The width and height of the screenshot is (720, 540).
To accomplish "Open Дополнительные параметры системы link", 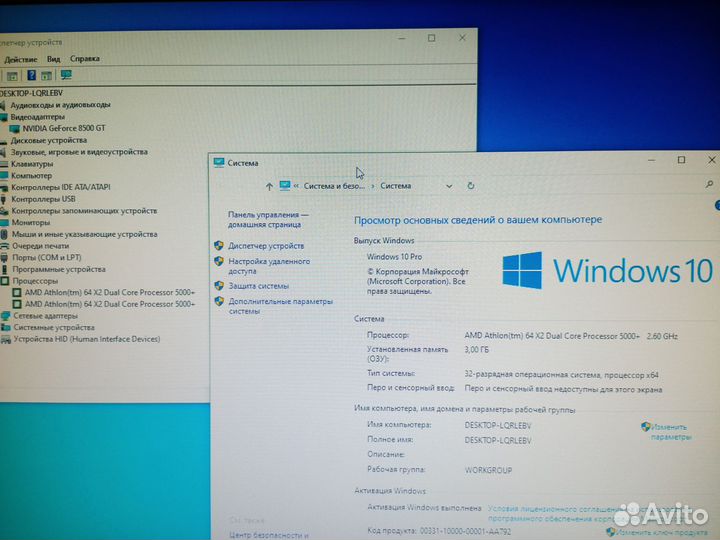I will coord(281,306).
